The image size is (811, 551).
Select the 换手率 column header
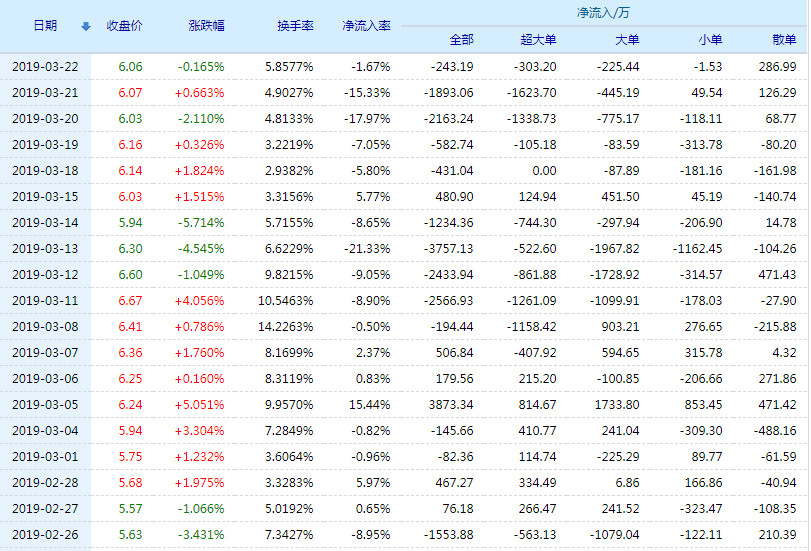(x=295, y=26)
